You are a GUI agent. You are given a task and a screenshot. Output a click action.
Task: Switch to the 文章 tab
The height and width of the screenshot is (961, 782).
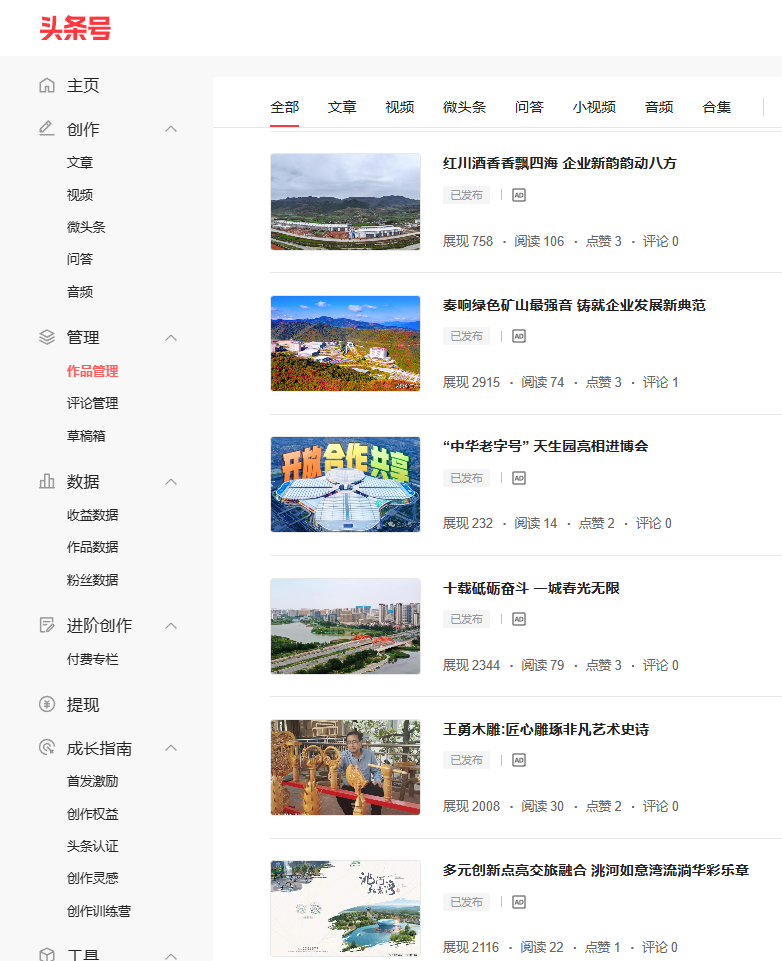342,107
